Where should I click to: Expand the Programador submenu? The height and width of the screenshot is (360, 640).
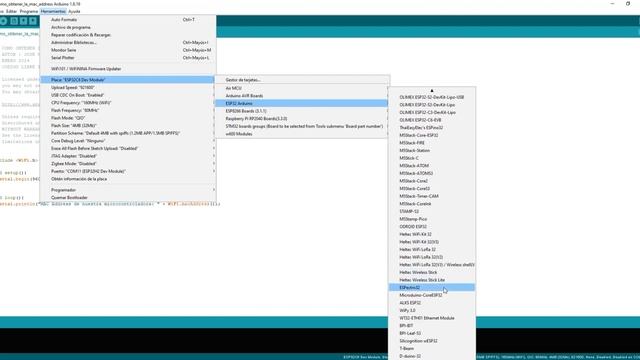click(x=127, y=190)
